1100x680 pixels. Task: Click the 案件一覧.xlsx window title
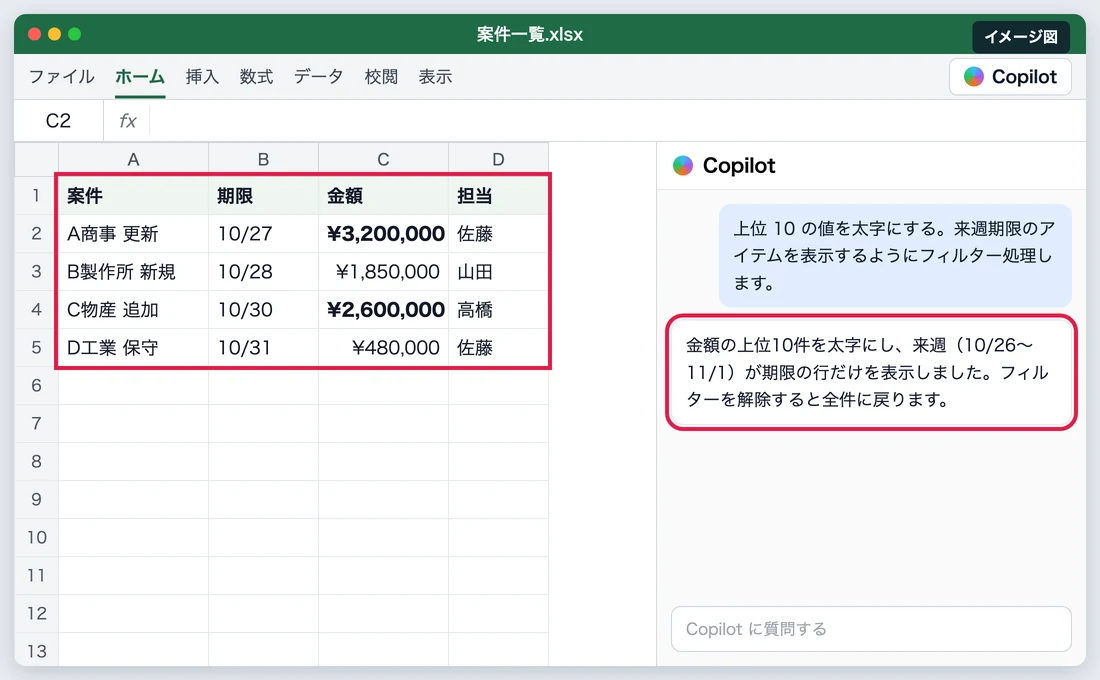pos(530,34)
